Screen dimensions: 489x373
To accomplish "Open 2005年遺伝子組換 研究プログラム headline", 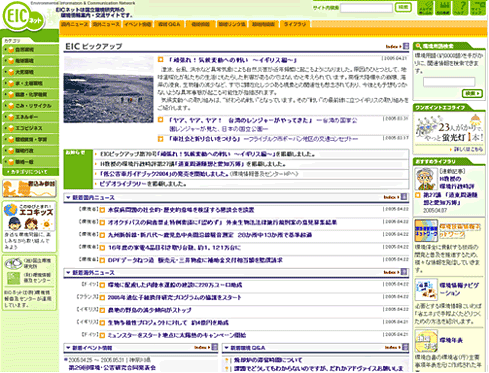I will pos(174,298).
